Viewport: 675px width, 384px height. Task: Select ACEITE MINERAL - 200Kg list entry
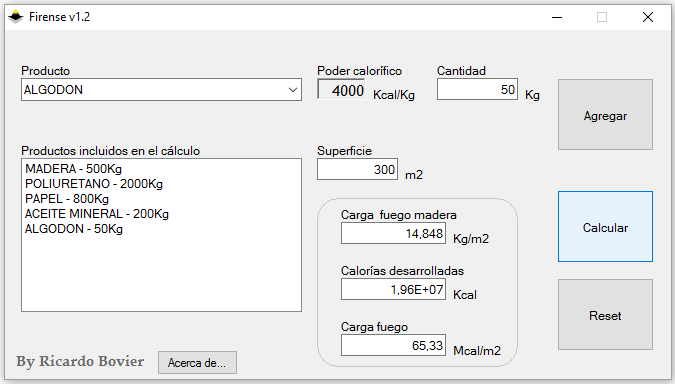[97, 214]
